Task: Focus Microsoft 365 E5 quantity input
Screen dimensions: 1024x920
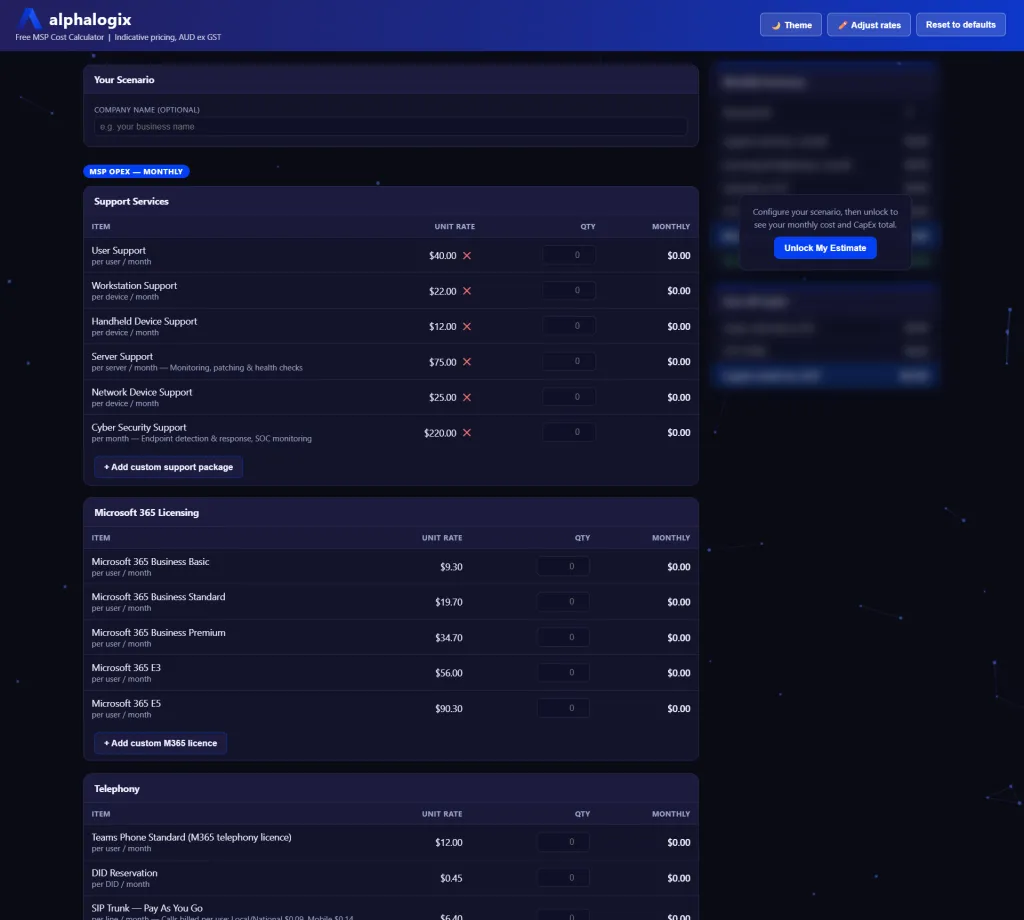Action: tap(564, 708)
